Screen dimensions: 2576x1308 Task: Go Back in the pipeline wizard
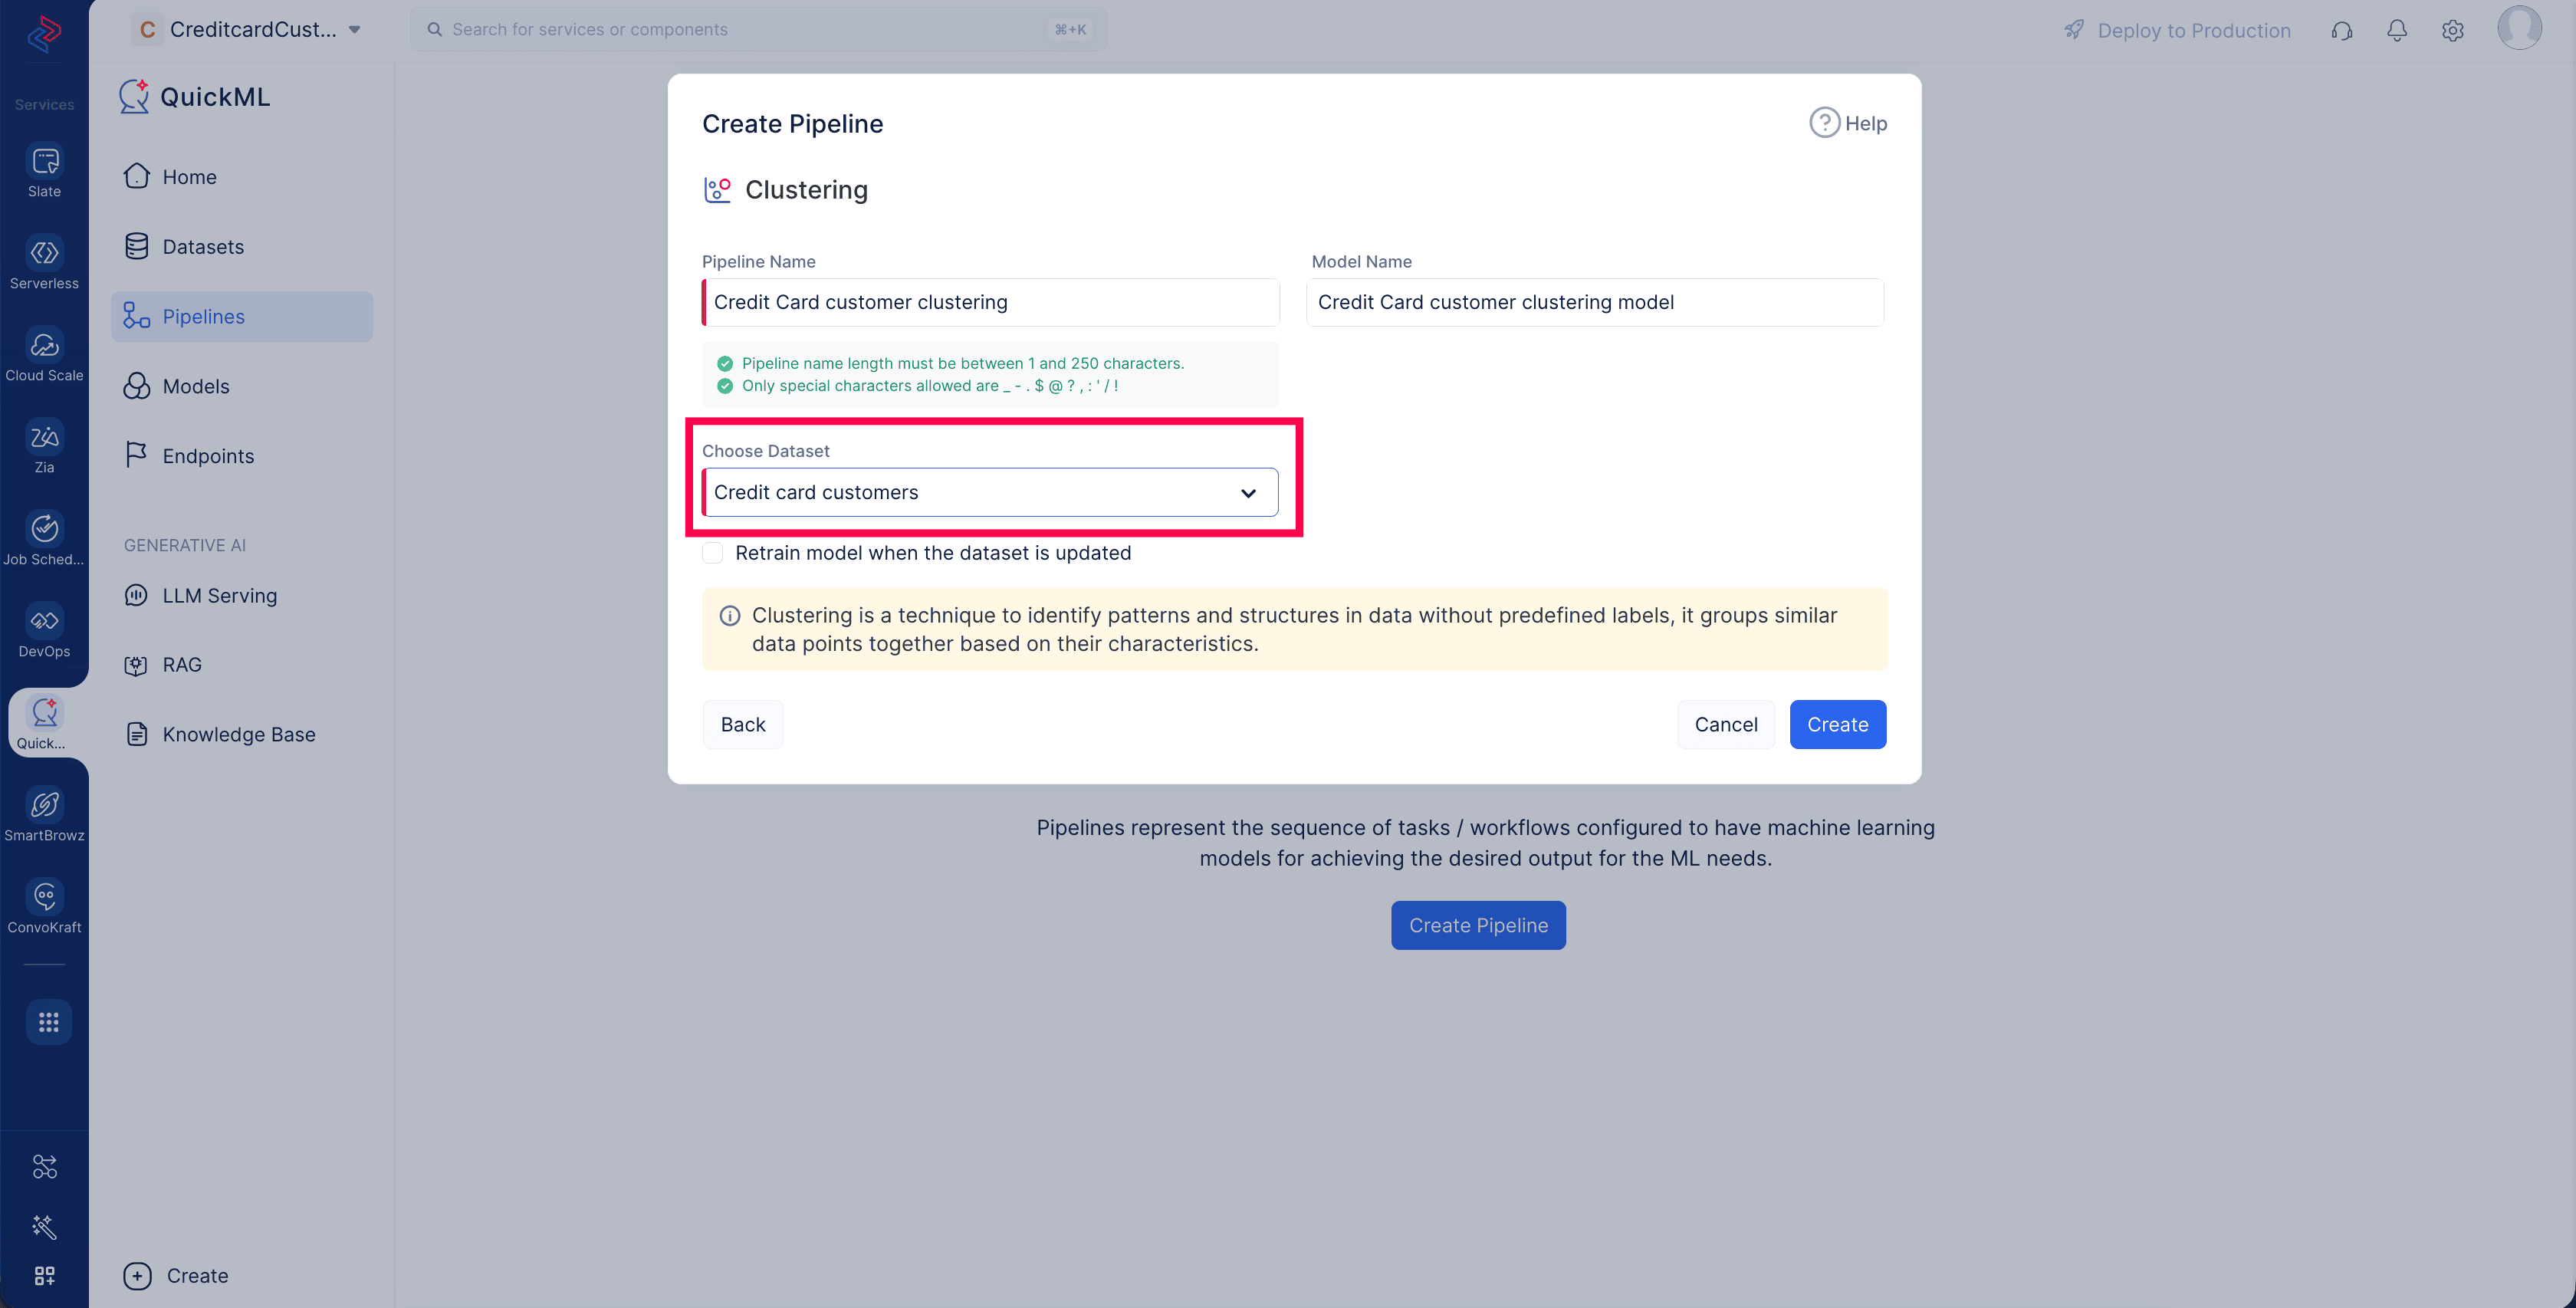tap(742, 725)
